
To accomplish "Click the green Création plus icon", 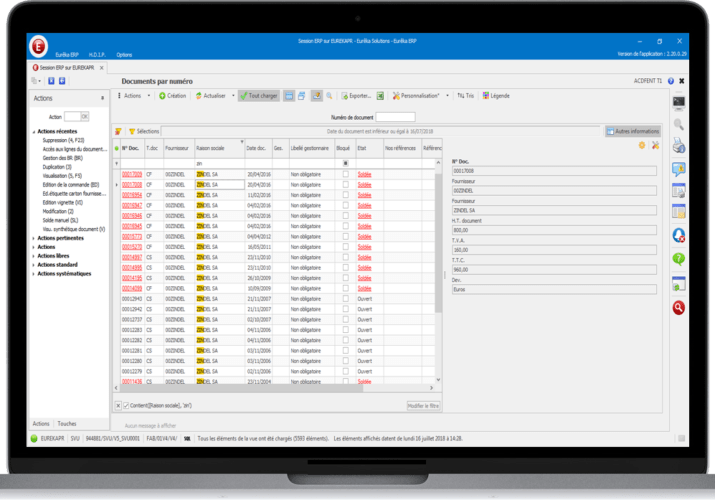I will click(x=160, y=96).
